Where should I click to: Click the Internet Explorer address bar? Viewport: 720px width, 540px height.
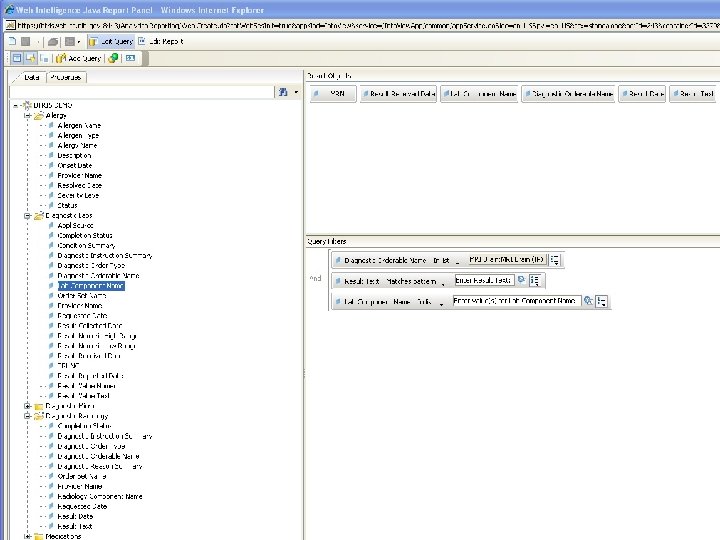coord(363,25)
